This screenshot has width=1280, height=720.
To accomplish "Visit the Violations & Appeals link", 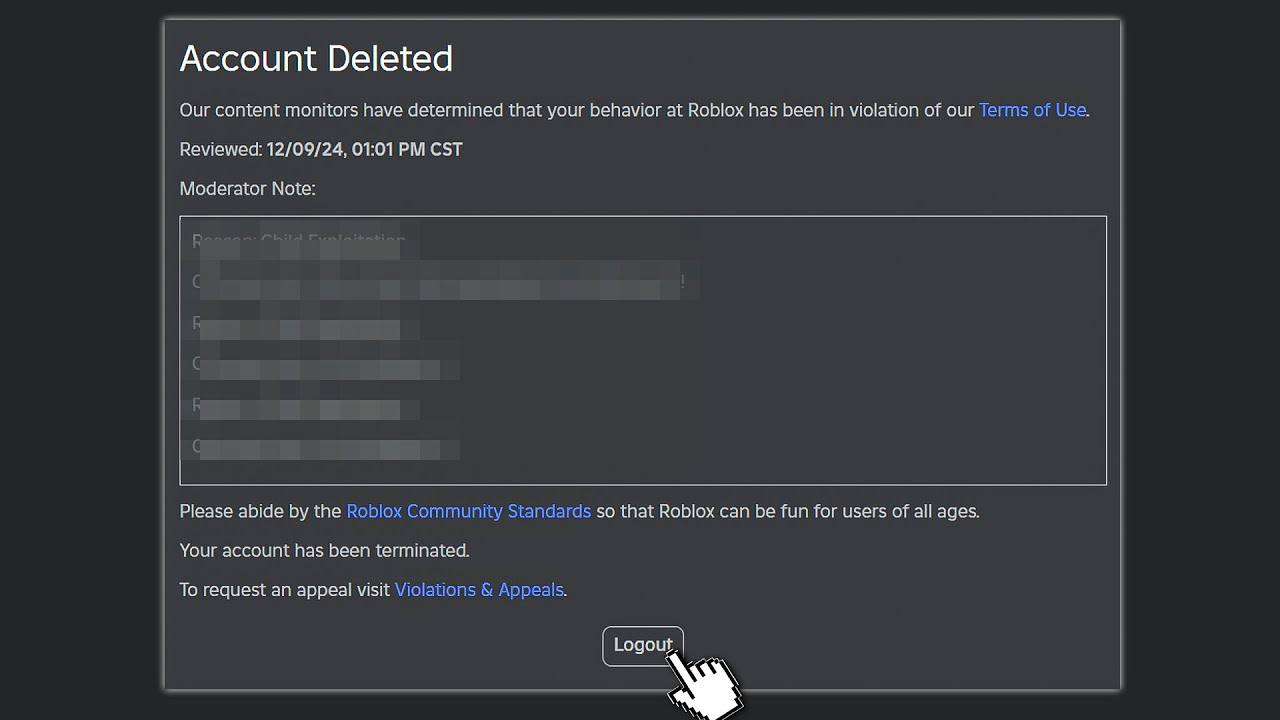I will tap(479, 590).
